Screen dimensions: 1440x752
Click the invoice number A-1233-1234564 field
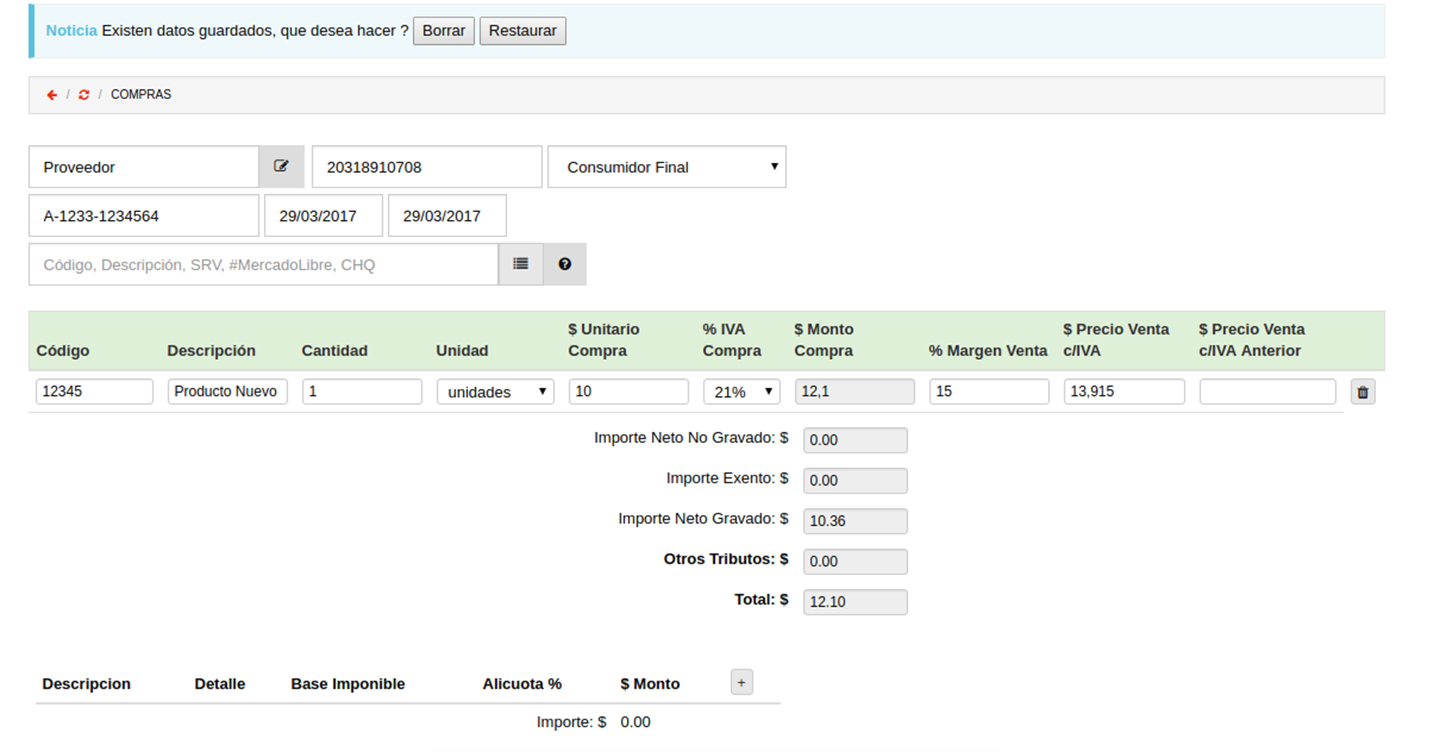[144, 215]
